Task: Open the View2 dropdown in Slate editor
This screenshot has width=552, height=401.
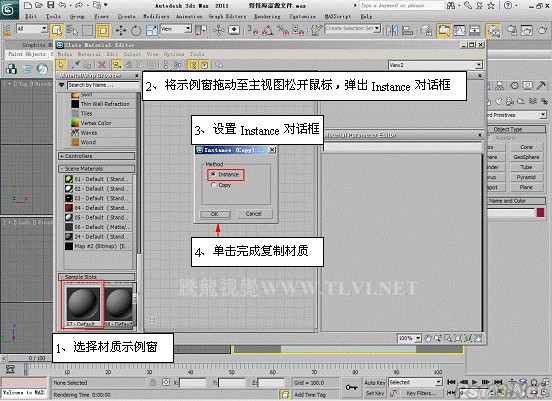Action: (x=435, y=65)
